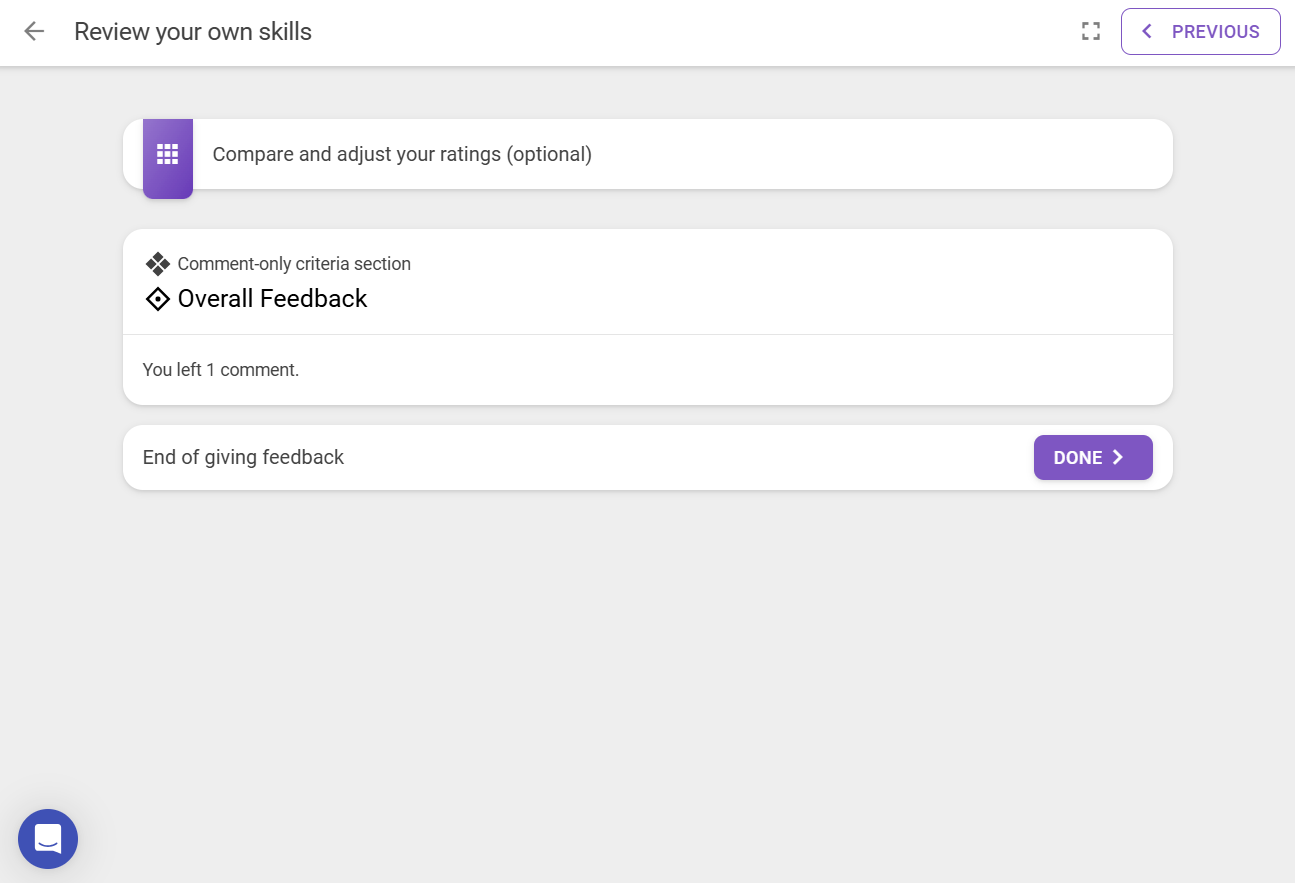Open the 'You left 1 comment.' row
Screen dimensions: 1295x883
648,370
